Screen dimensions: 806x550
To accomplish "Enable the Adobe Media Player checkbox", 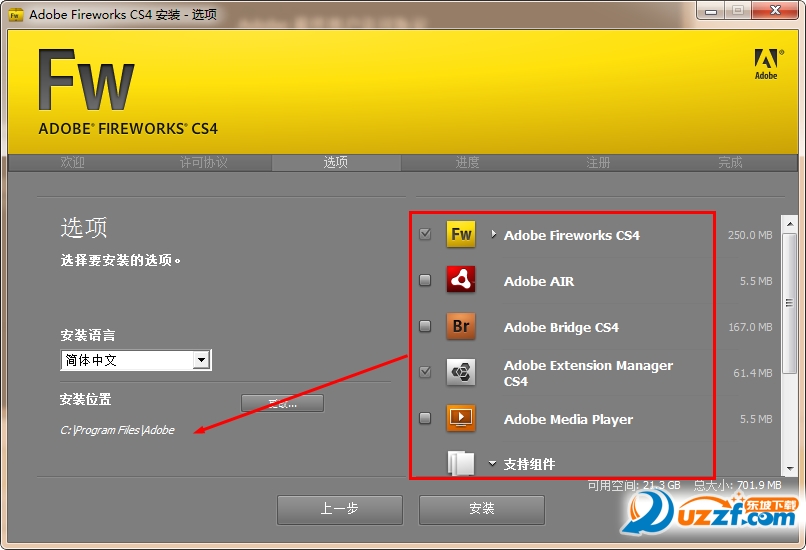I will coord(425,418).
